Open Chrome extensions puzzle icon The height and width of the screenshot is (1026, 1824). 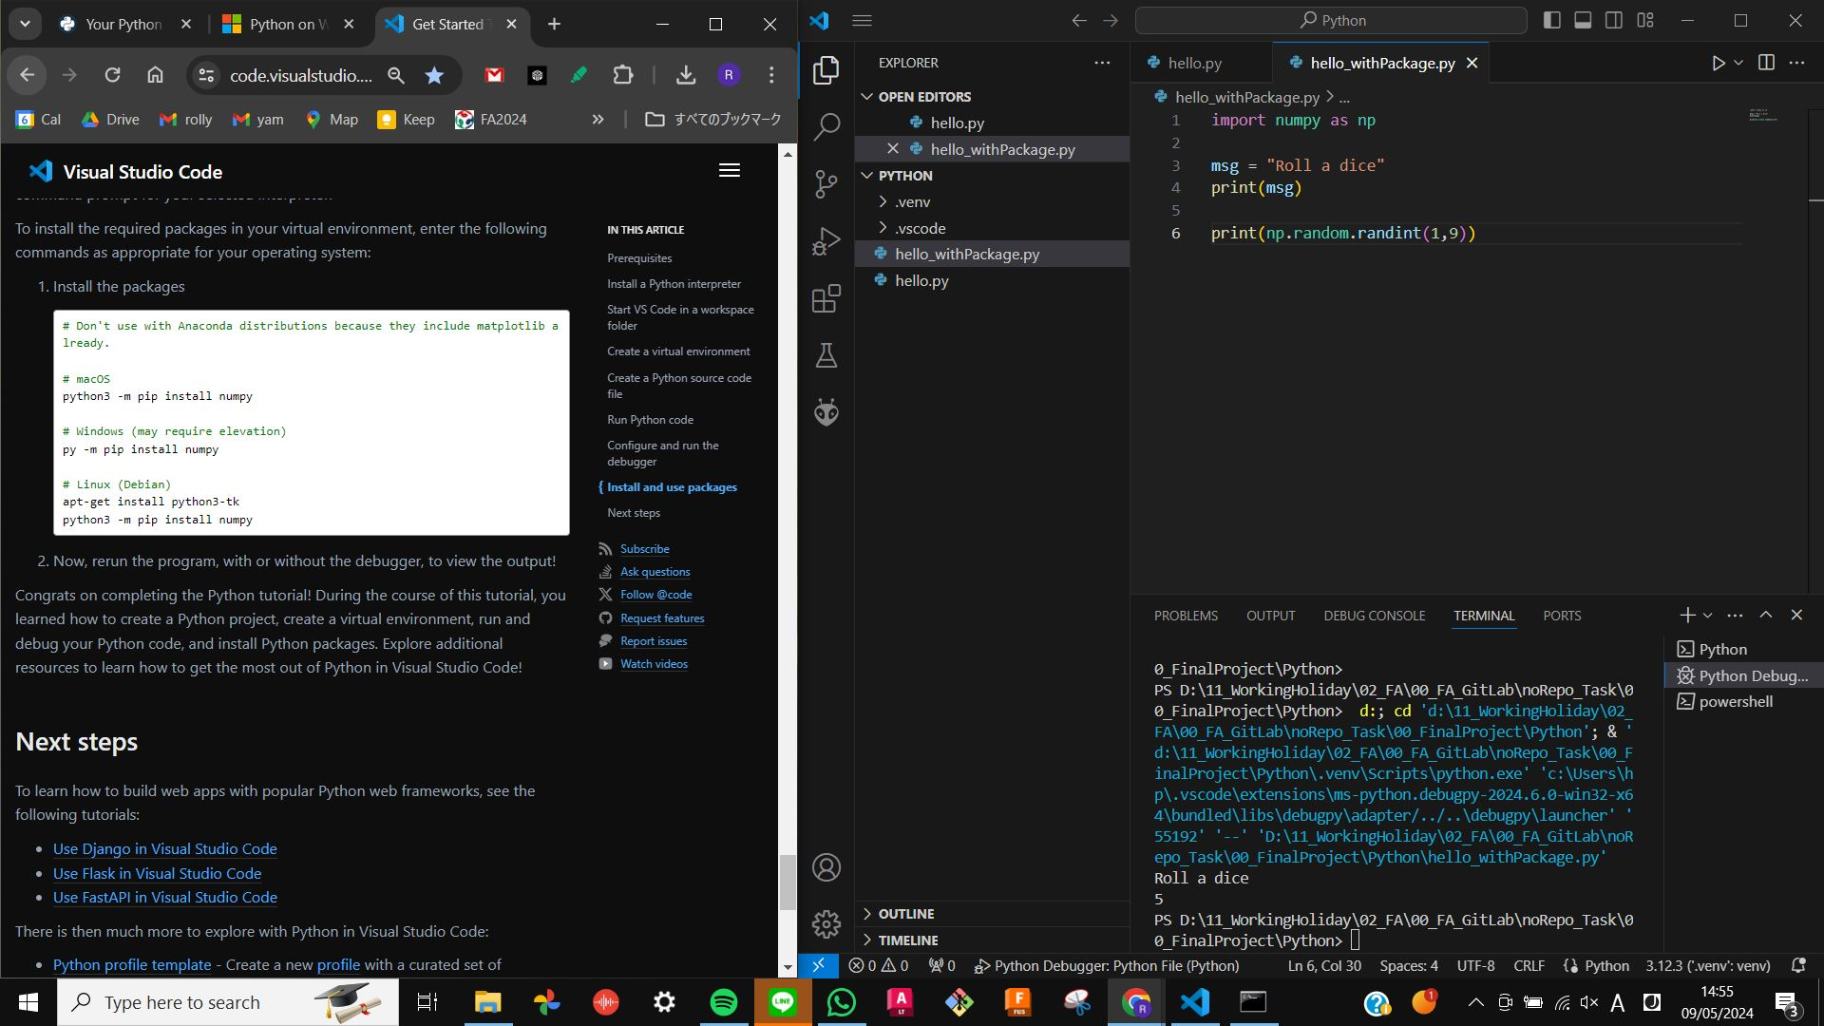coord(623,75)
